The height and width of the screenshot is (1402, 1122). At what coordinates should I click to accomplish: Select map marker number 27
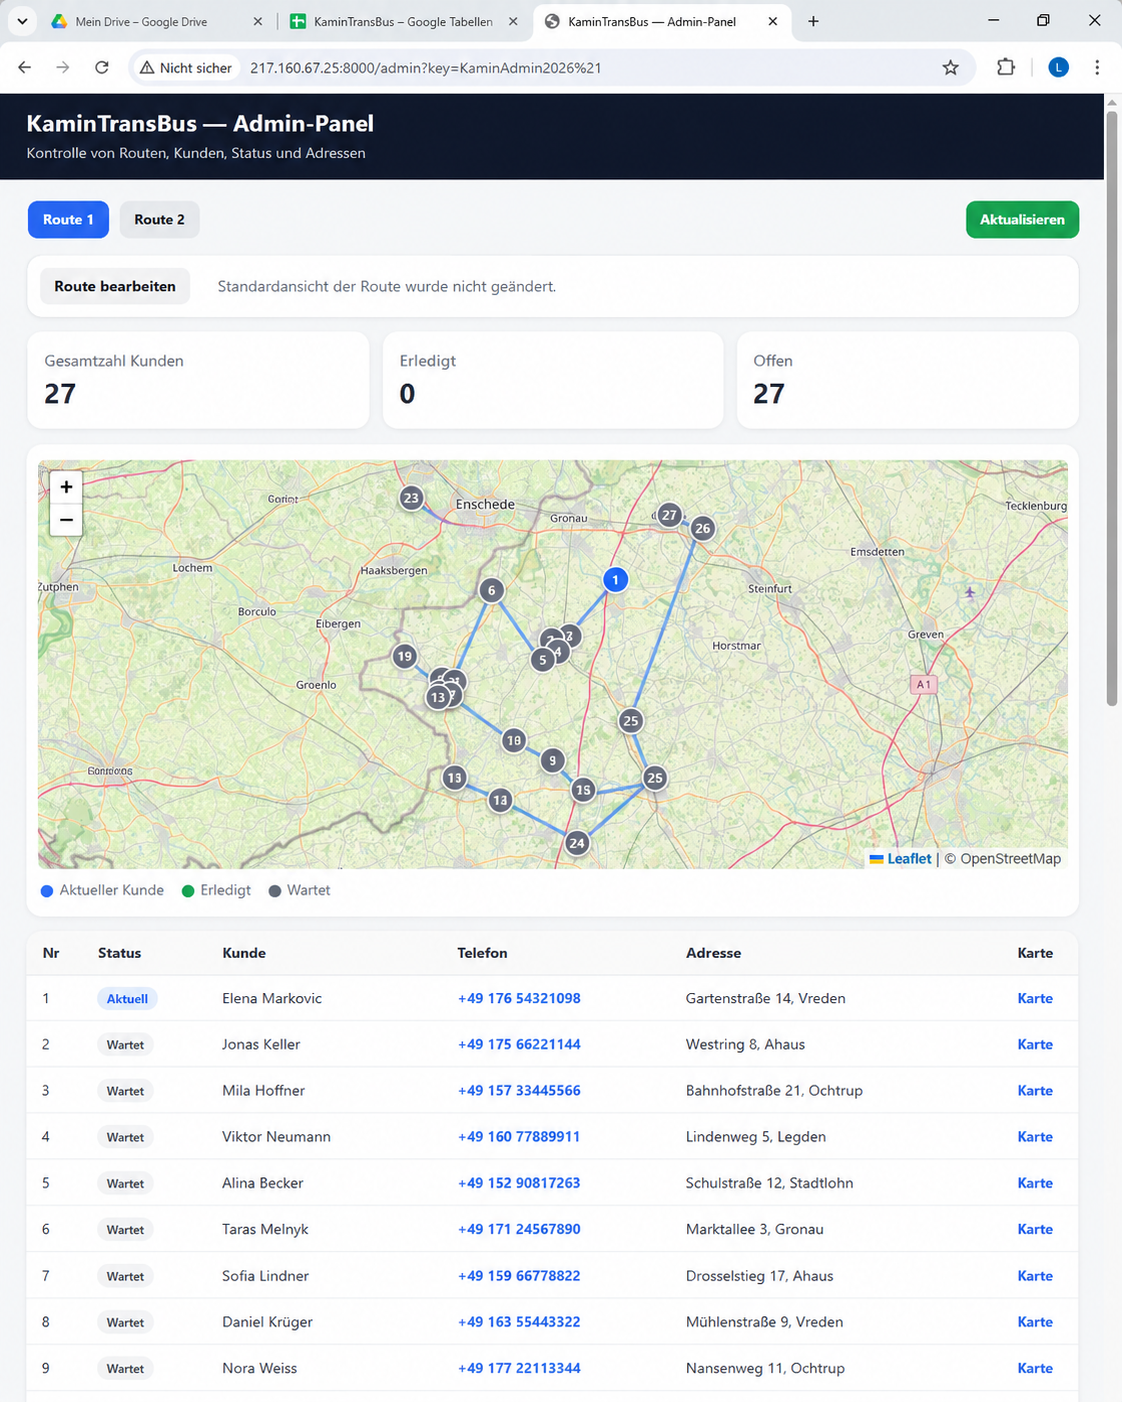click(669, 515)
